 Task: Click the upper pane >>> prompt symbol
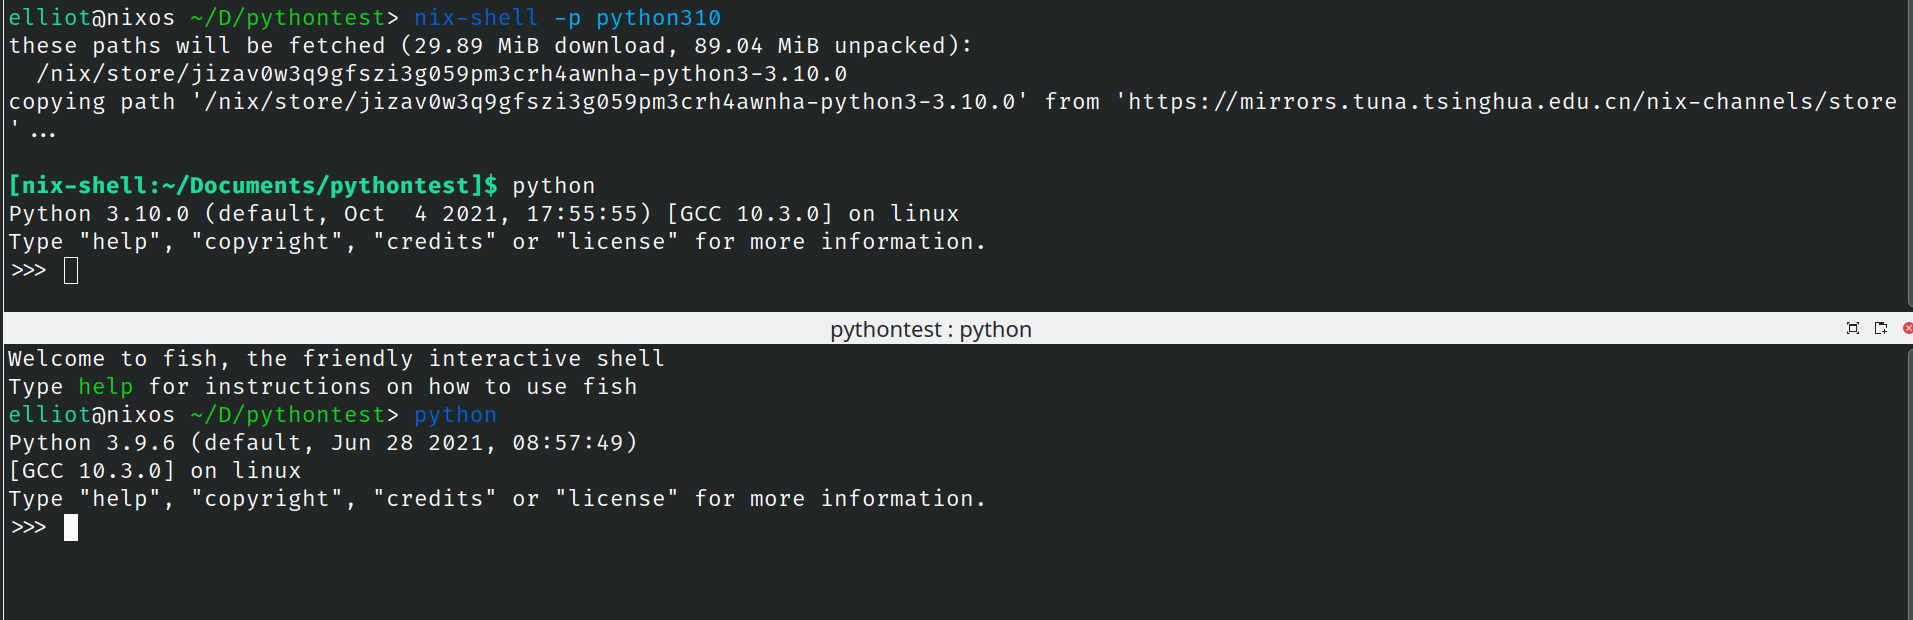pyautogui.click(x=28, y=270)
